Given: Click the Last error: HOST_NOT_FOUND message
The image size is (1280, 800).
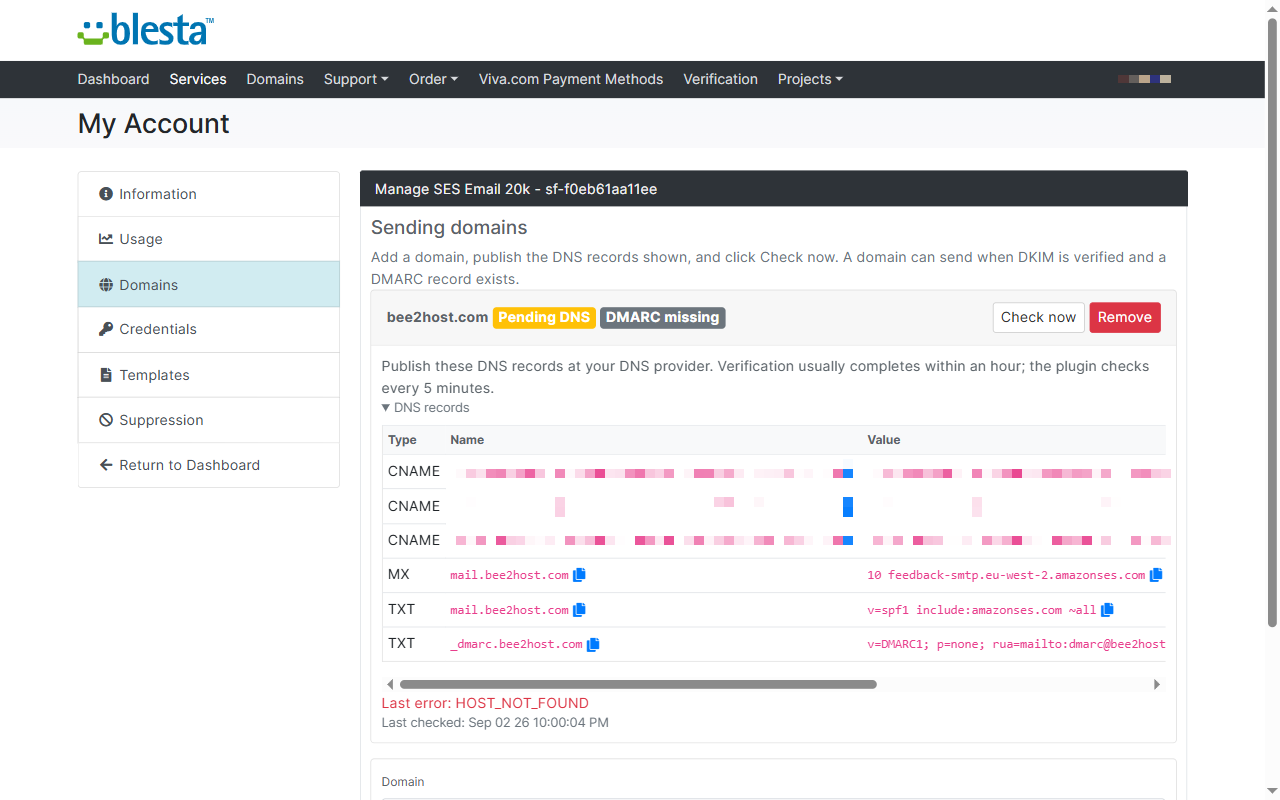Looking at the screenshot, I should click(485, 703).
